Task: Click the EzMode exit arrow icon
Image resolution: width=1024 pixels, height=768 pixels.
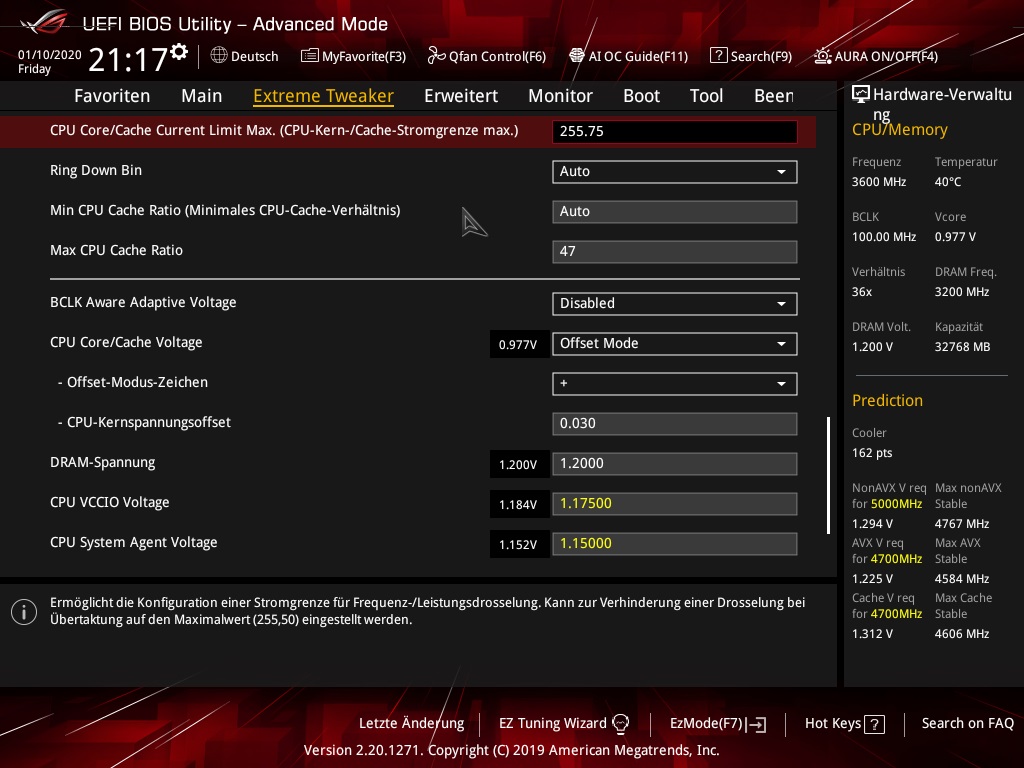Action: coord(757,724)
